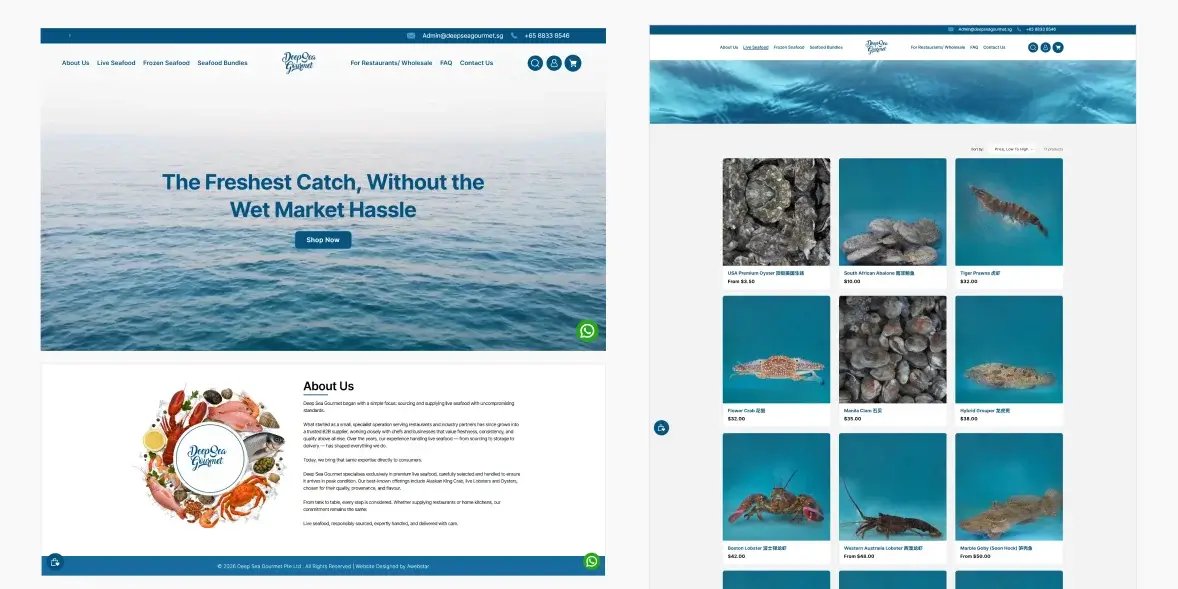Click phone number +65 8833 8546 on homepage
The height and width of the screenshot is (589, 1178).
coord(547,35)
